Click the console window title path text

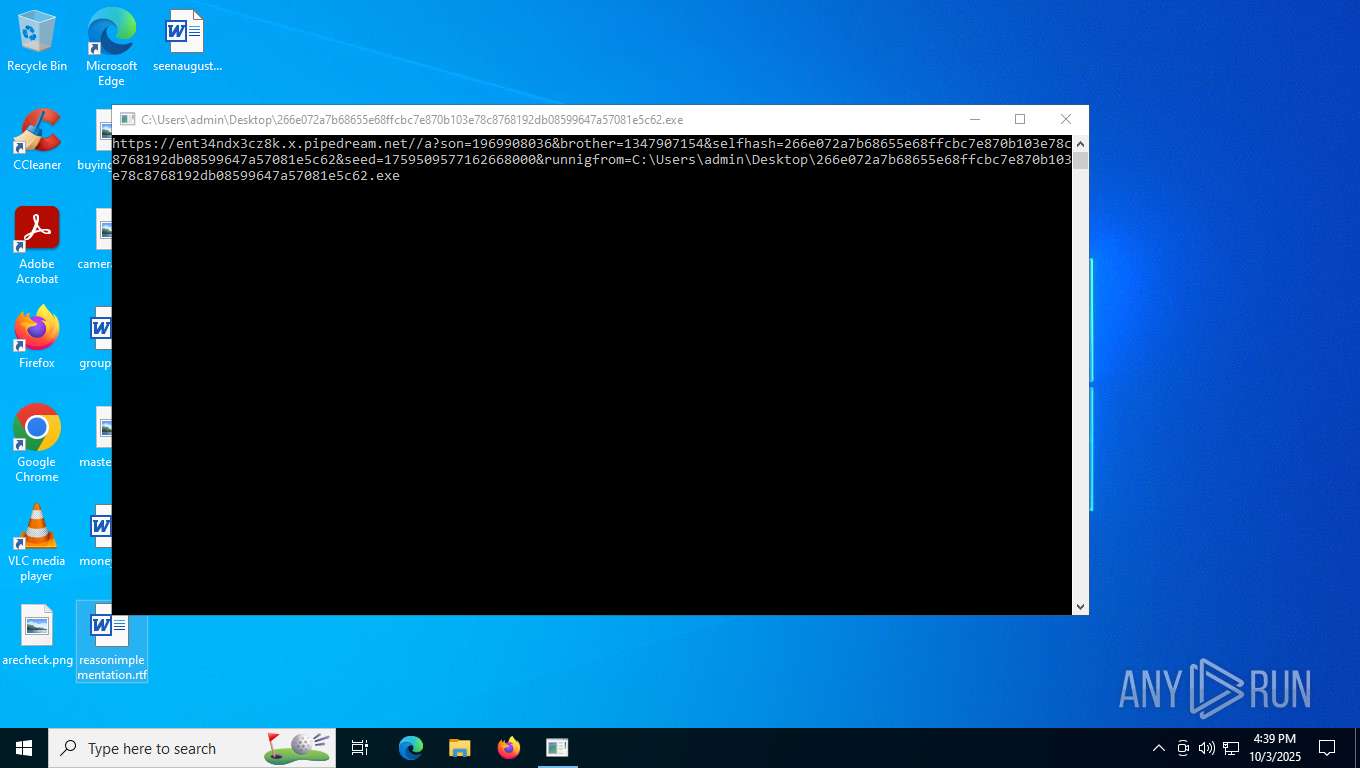(x=412, y=120)
